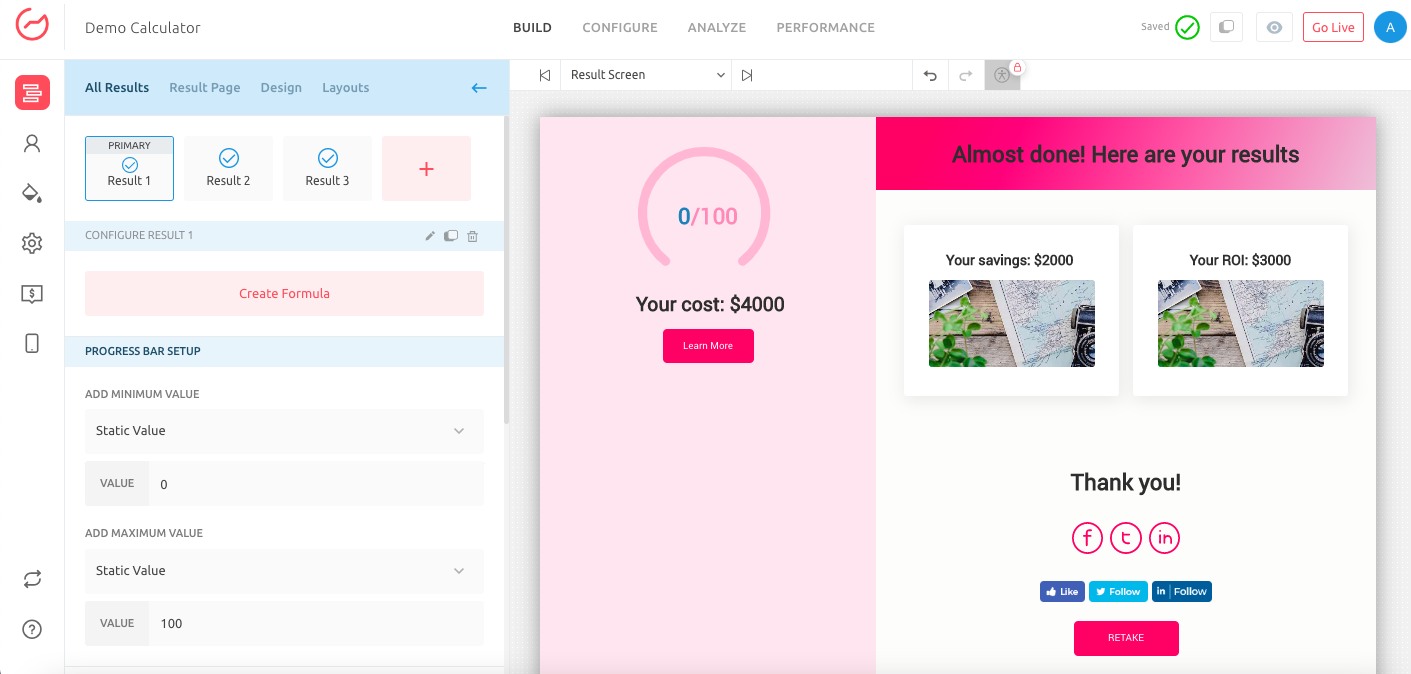Switch to the ANALYZE tab
The image size is (1411, 674).
click(x=717, y=28)
